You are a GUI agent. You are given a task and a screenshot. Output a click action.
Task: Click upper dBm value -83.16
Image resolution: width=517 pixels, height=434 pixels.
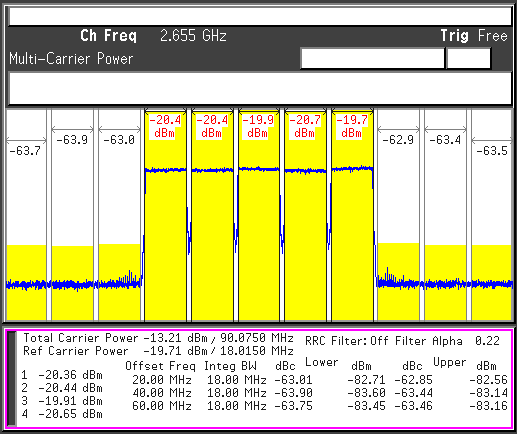click(488, 406)
